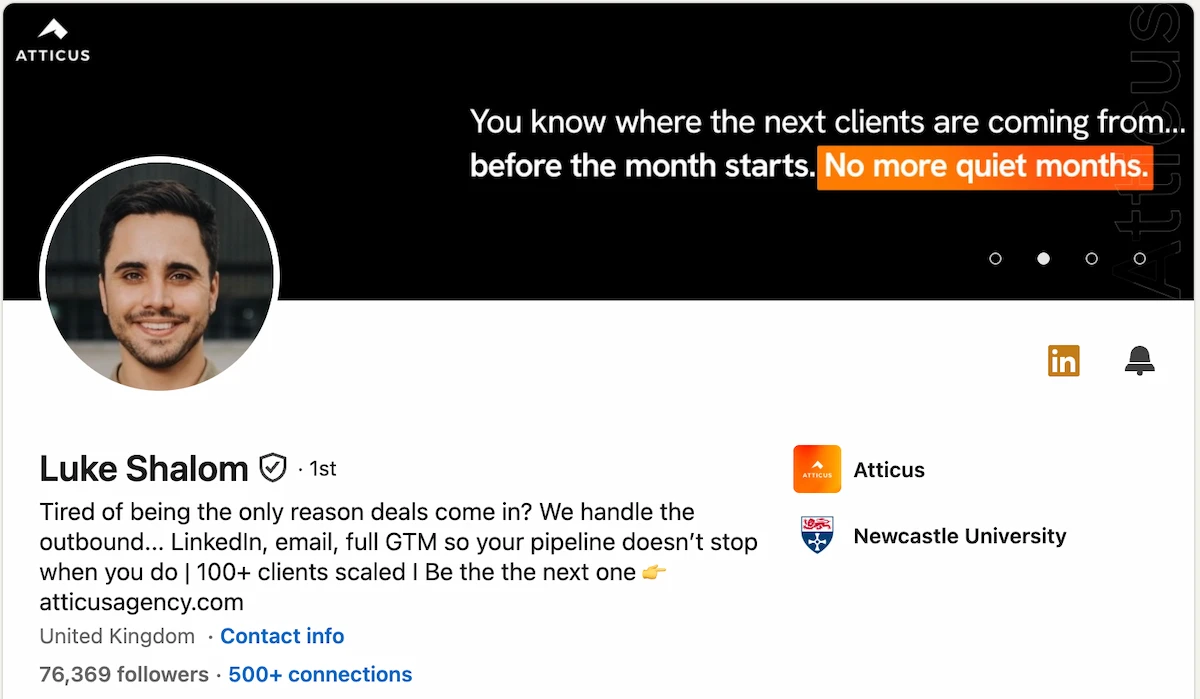Click the LinkedIn logo icon

1063,360
